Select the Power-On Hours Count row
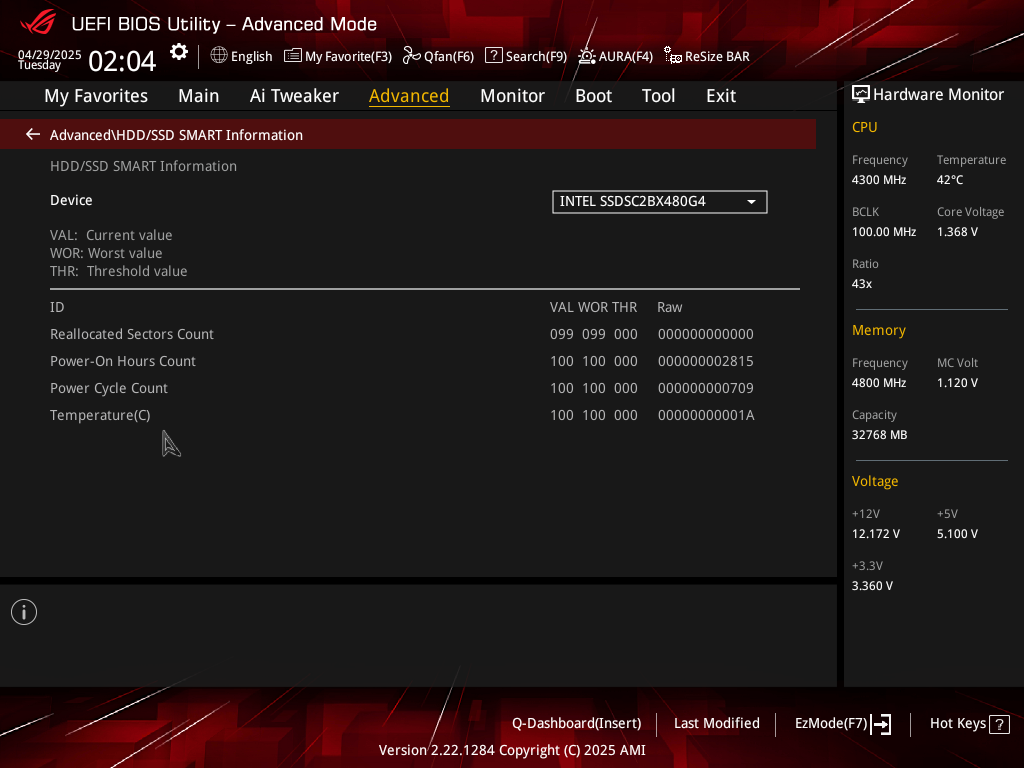1024x768 pixels. 424,361
